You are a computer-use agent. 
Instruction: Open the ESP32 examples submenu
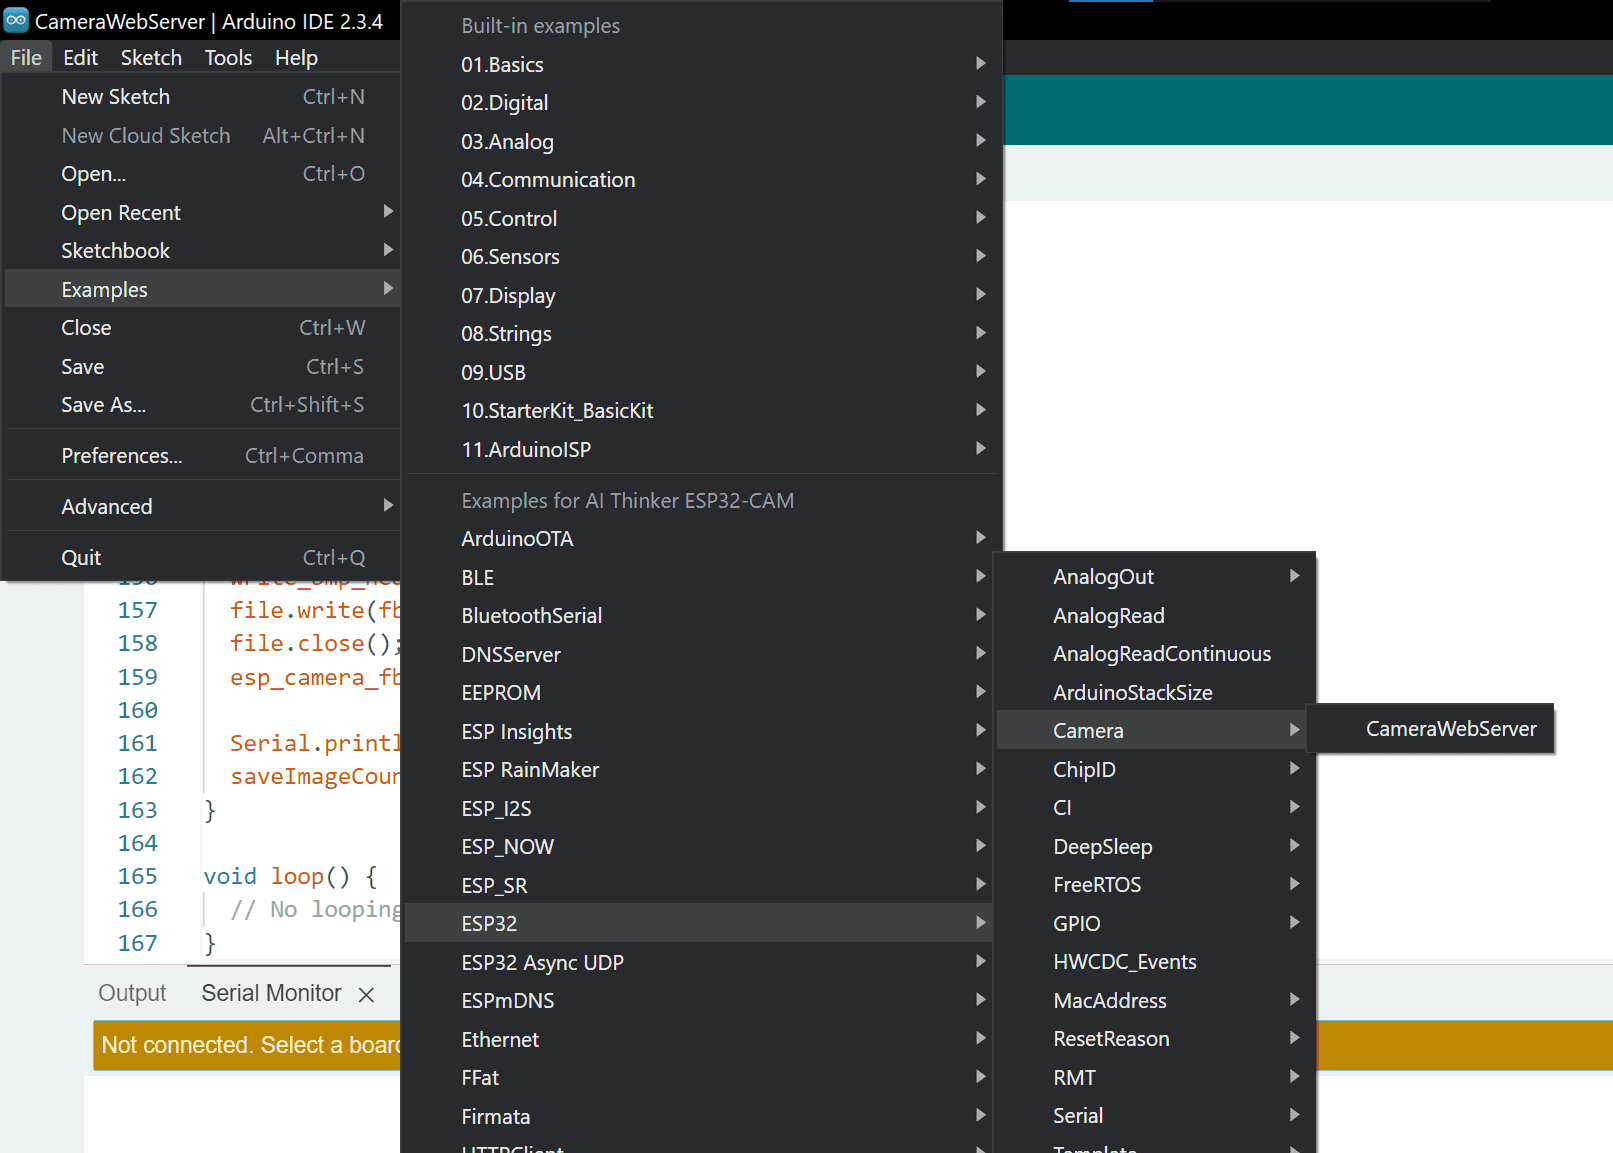[x=489, y=924]
